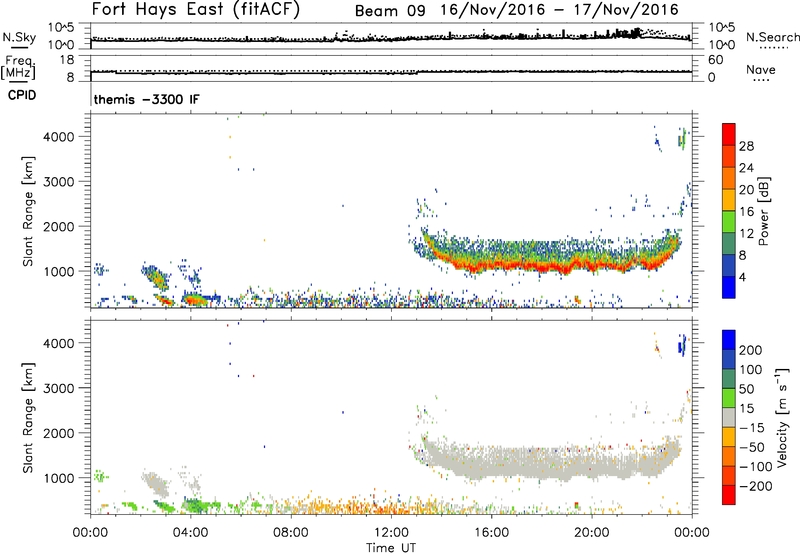The image size is (800, 554).
Task: Click the power panel 'Slant Range [km]' label
Action: pos(28,211)
